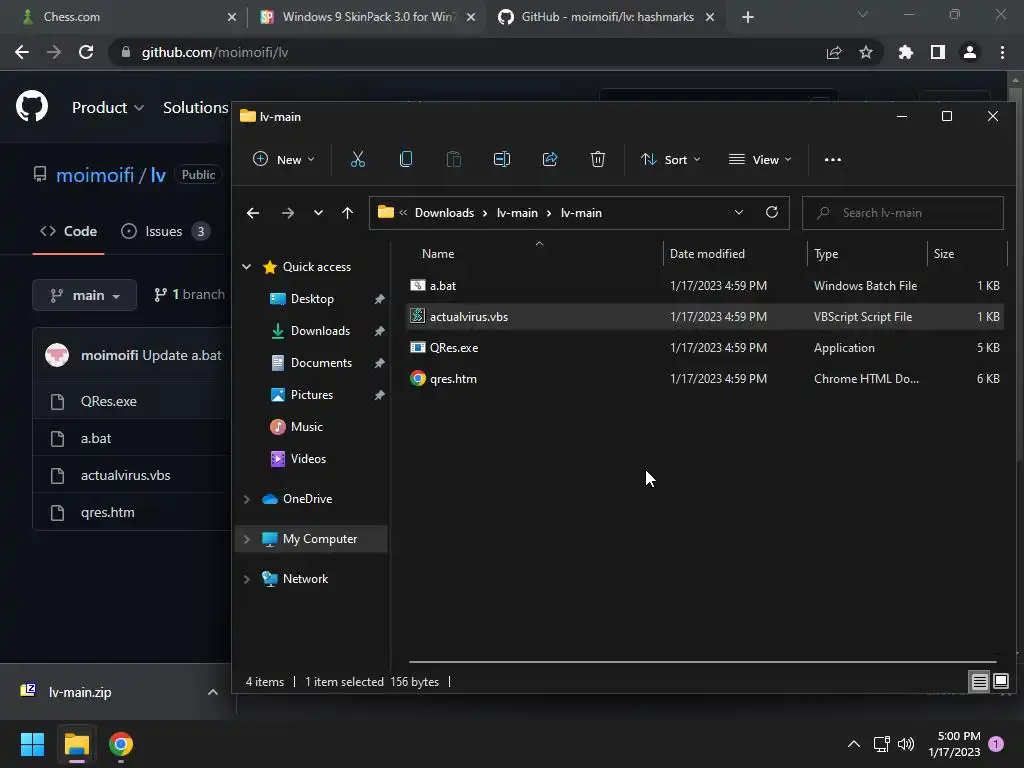1024x768 pixels.
Task: Expand address bar history dropdown
Action: point(739,212)
